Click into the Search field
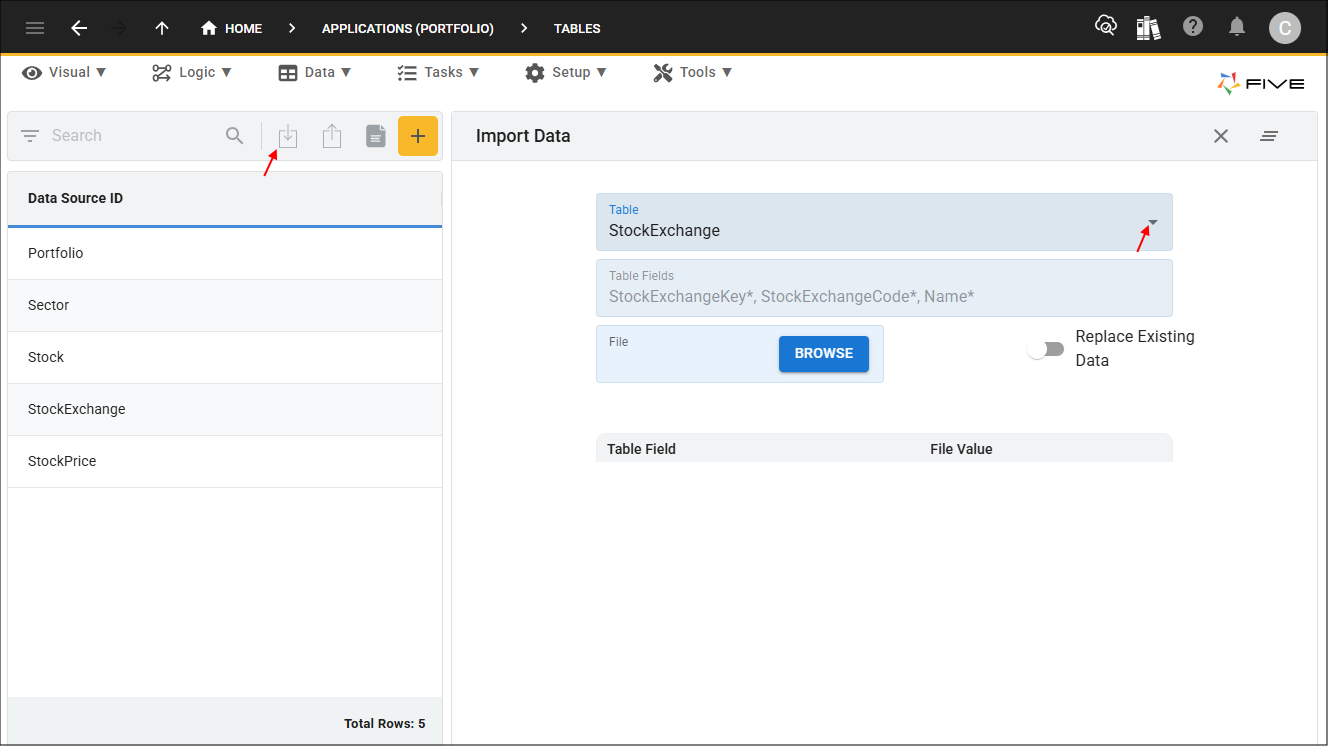The width and height of the screenshot is (1328, 746). [130, 136]
